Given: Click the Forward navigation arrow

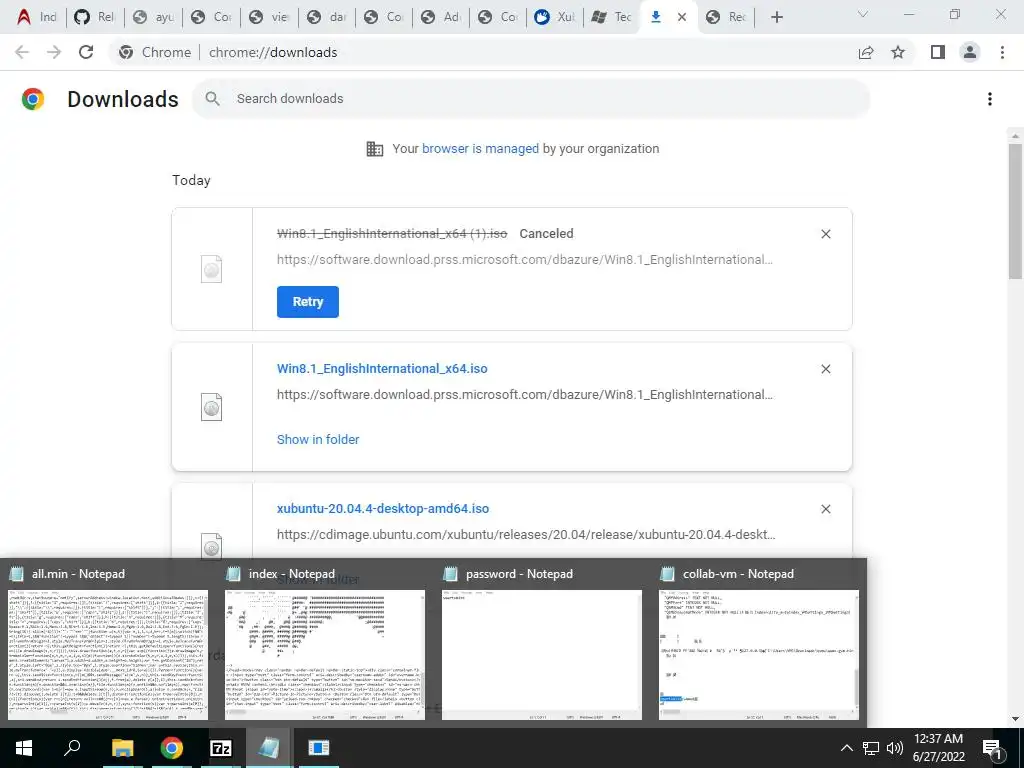Looking at the screenshot, I should (54, 52).
